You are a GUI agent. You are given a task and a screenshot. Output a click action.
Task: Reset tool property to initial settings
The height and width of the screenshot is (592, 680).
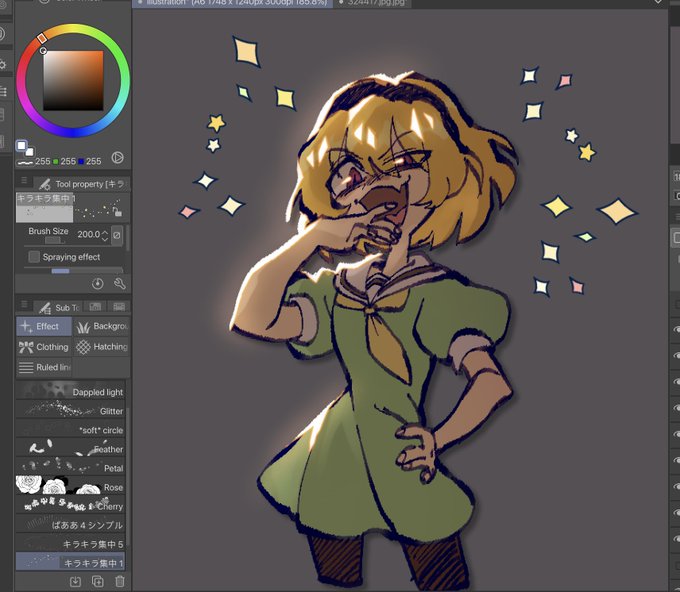[x=98, y=284]
